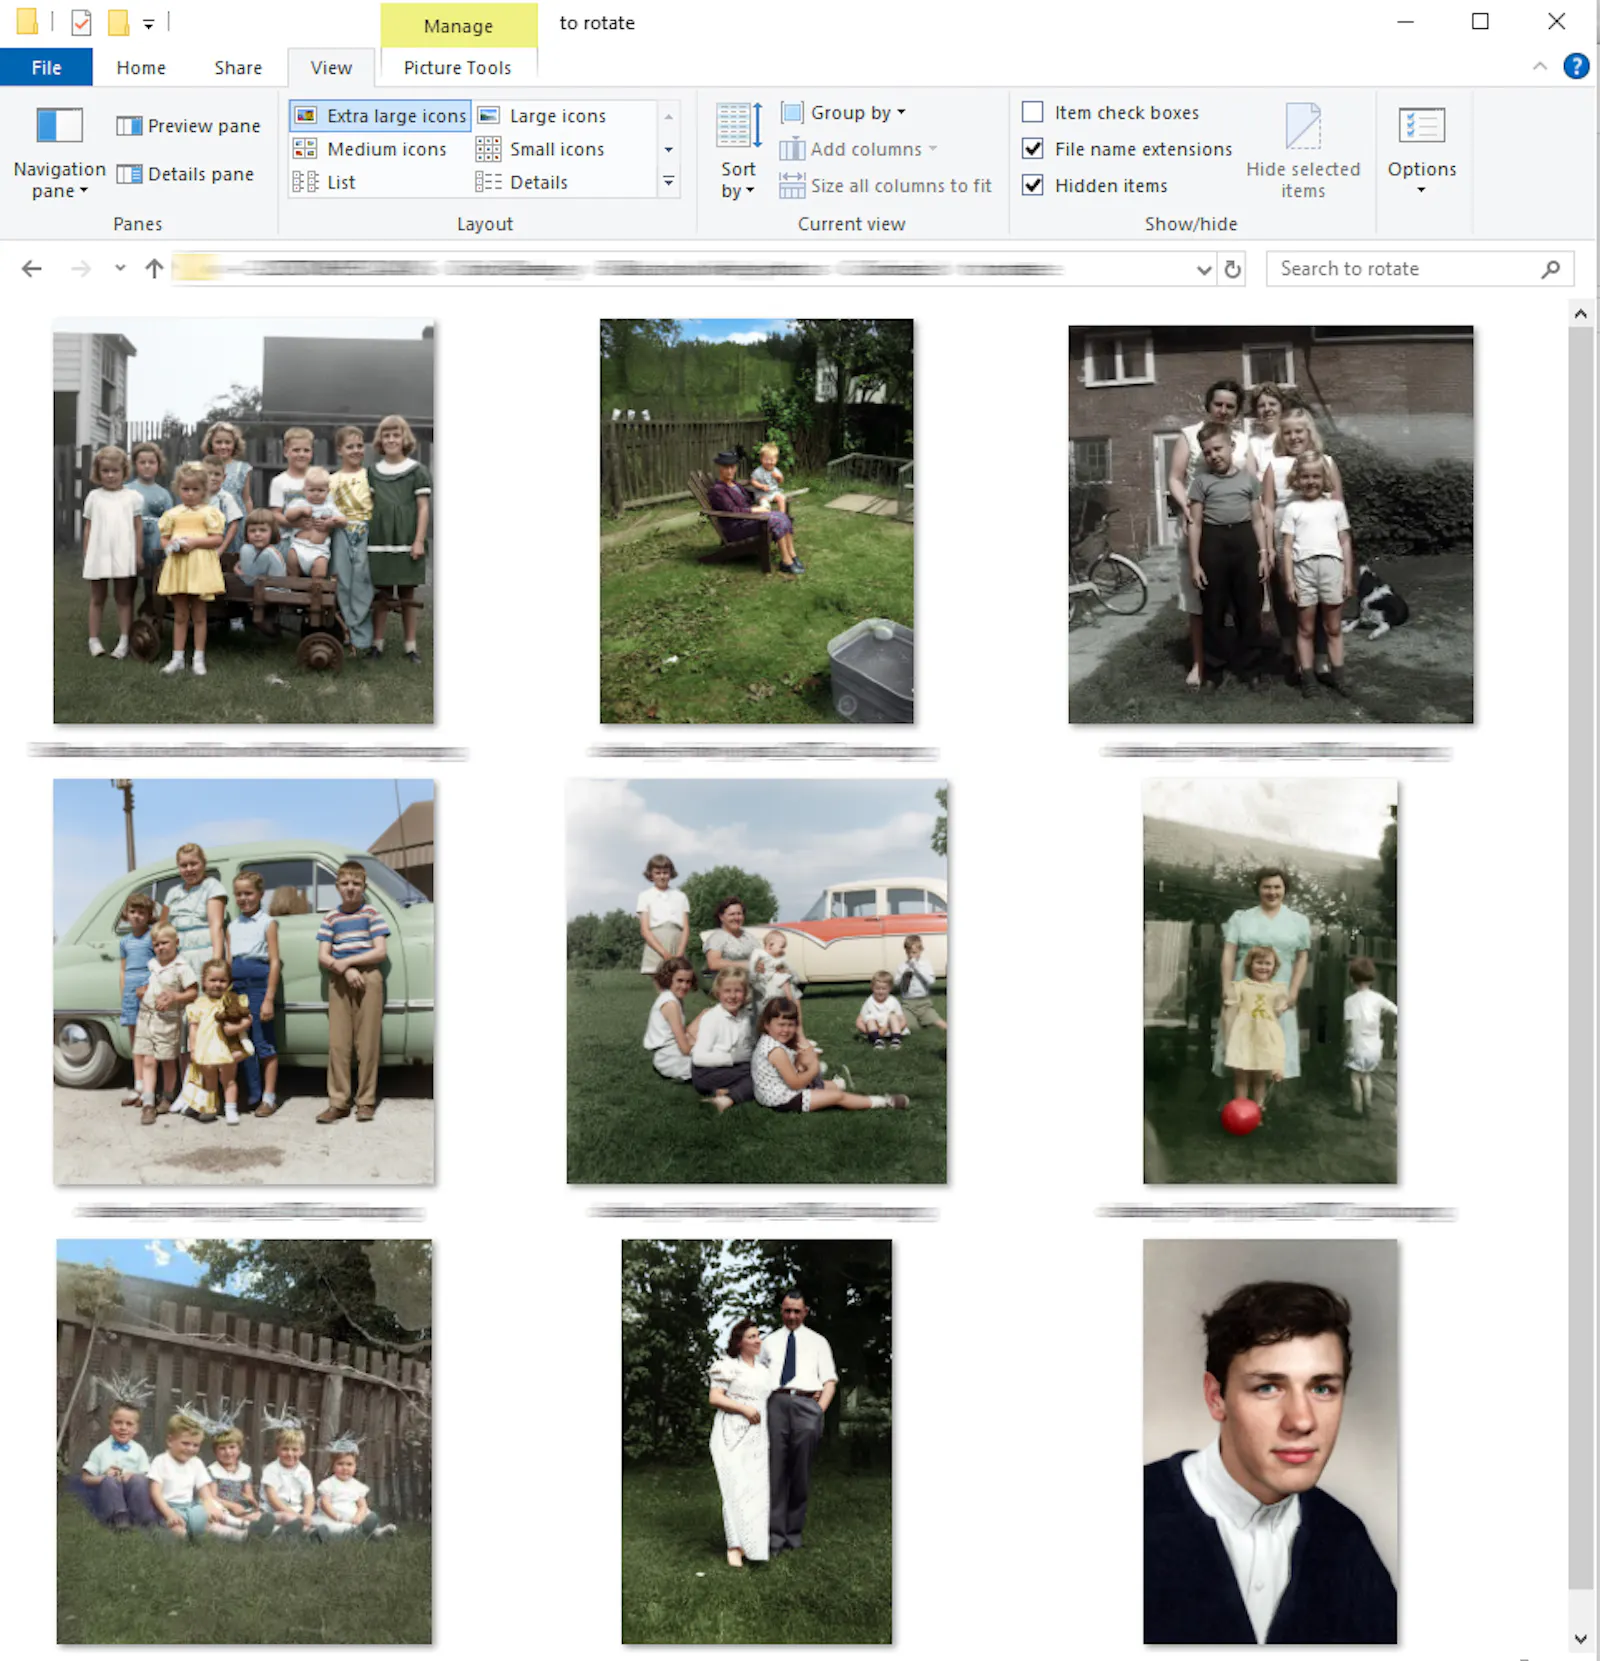Viewport: 1600px width, 1661px height.
Task: Select photo of woman in lawn chair
Action: pos(756,521)
